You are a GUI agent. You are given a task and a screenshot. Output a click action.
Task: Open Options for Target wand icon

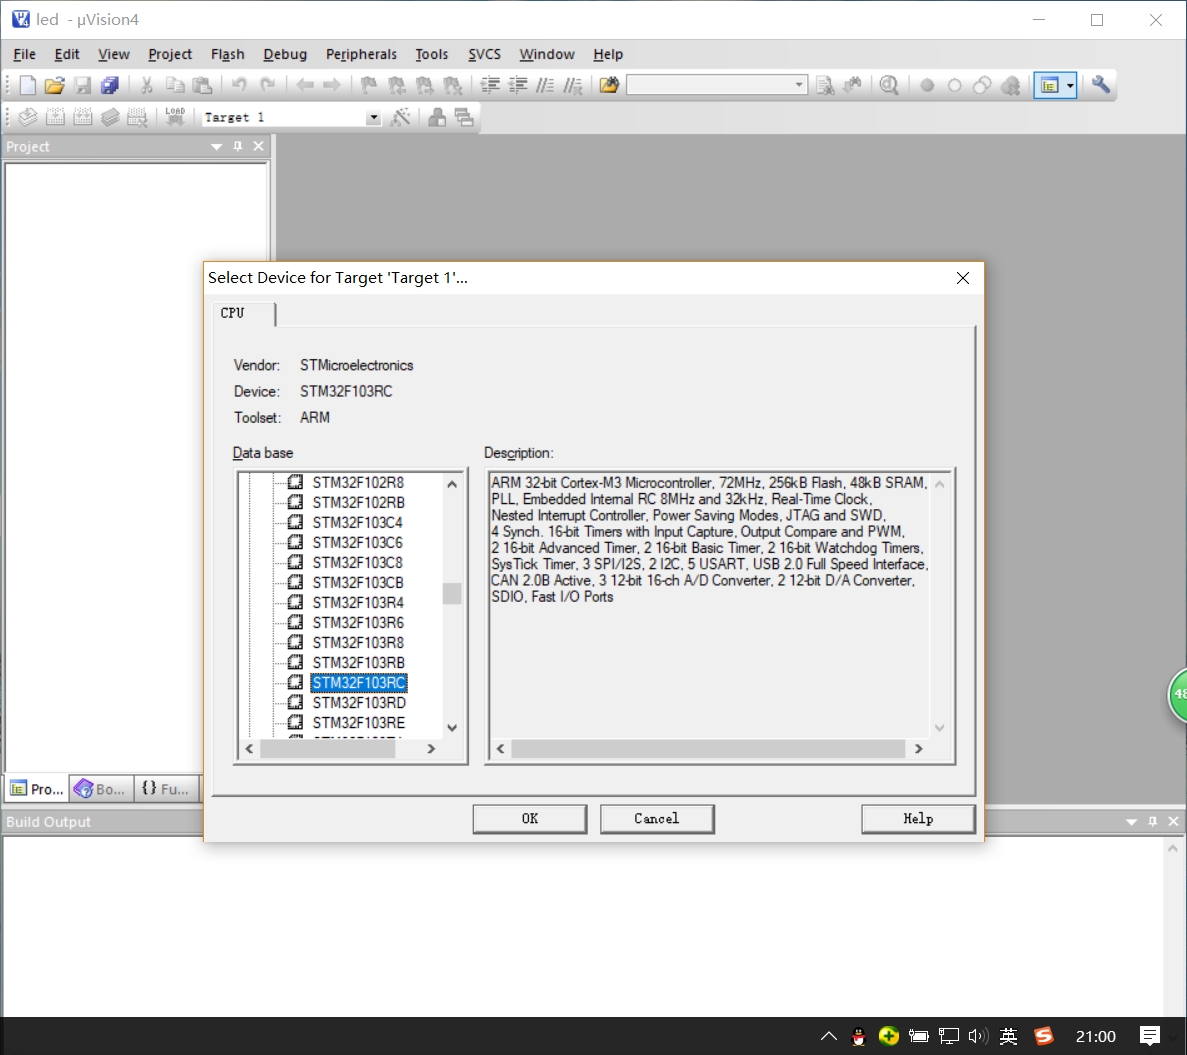click(x=400, y=117)
